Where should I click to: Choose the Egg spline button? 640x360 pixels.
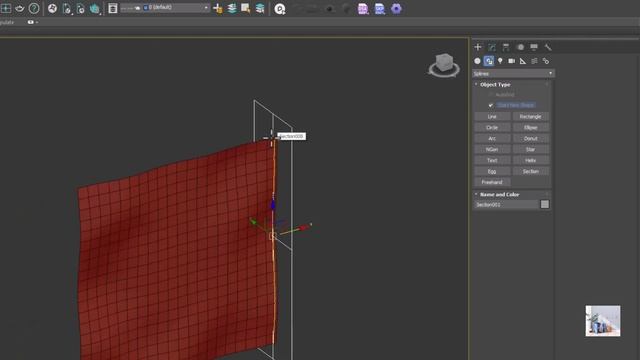click(x=492, y=171)
